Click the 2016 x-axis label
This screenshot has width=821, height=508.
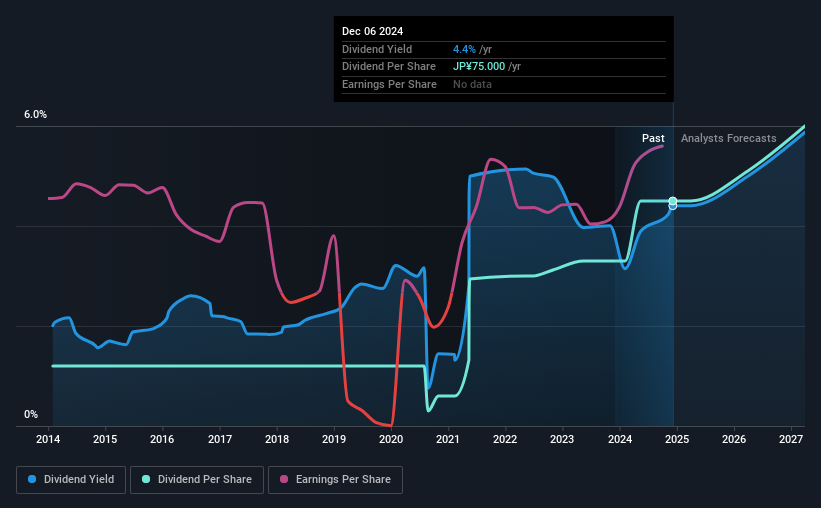pyautogui.click(x=162, y=439)
